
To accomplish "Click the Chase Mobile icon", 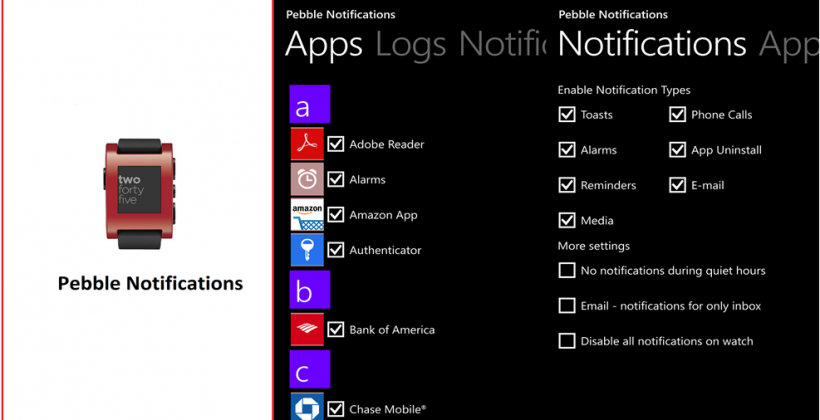I will (x=307, y=408).
